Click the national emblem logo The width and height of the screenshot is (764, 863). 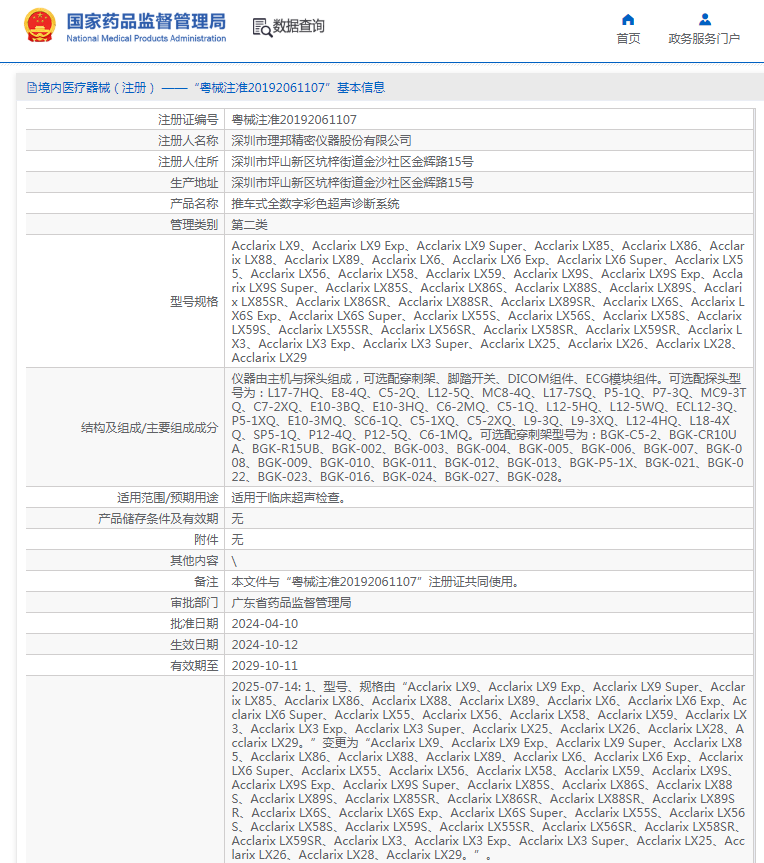tap(40, 26)
